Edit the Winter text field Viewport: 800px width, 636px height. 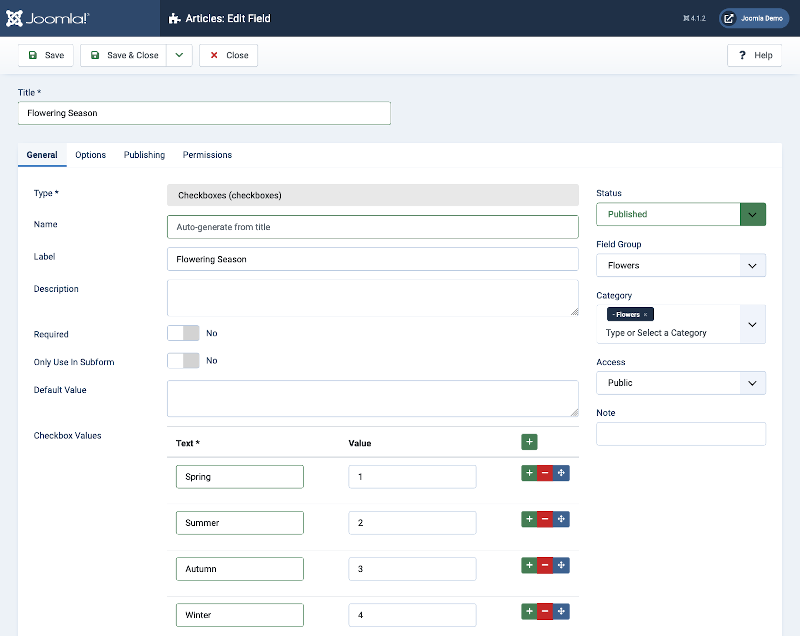pyautogui.click(x=240, y=615)
